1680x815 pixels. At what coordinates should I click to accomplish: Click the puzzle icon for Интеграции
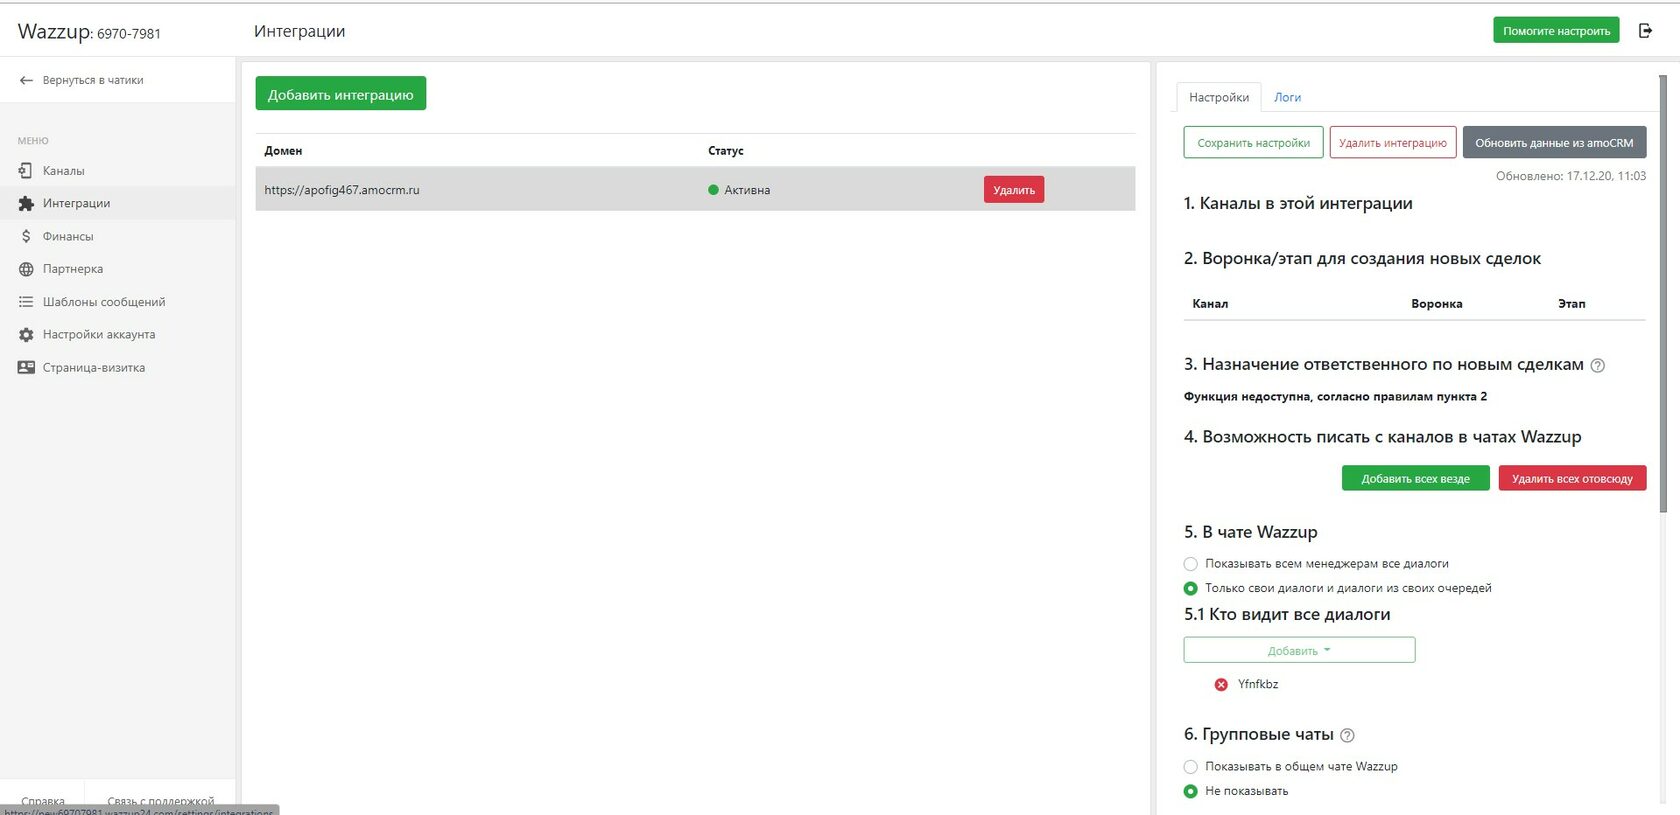click(x=26, y=203)
